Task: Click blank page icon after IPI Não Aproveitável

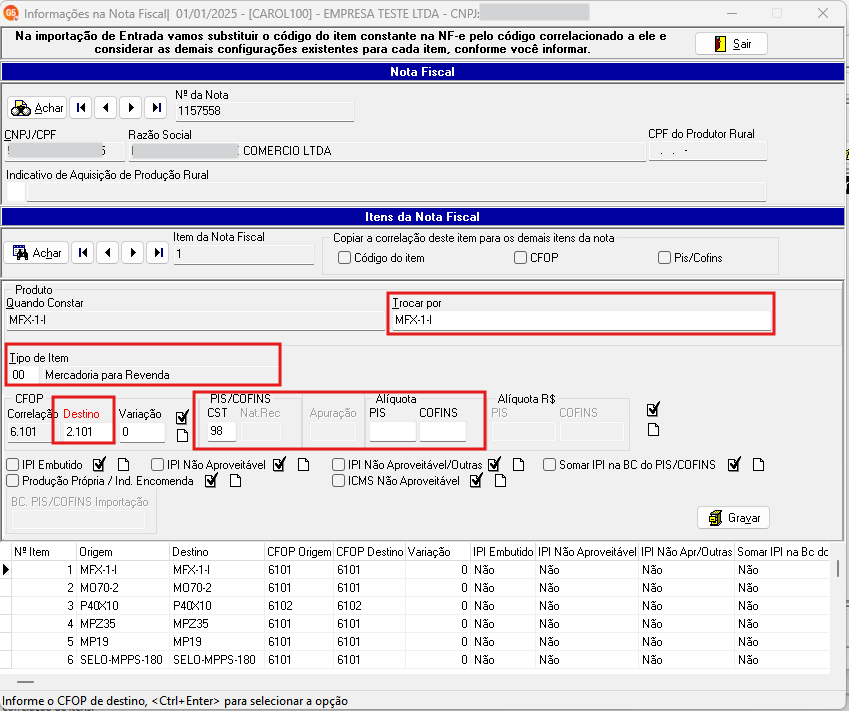Action: click(304, 465)
